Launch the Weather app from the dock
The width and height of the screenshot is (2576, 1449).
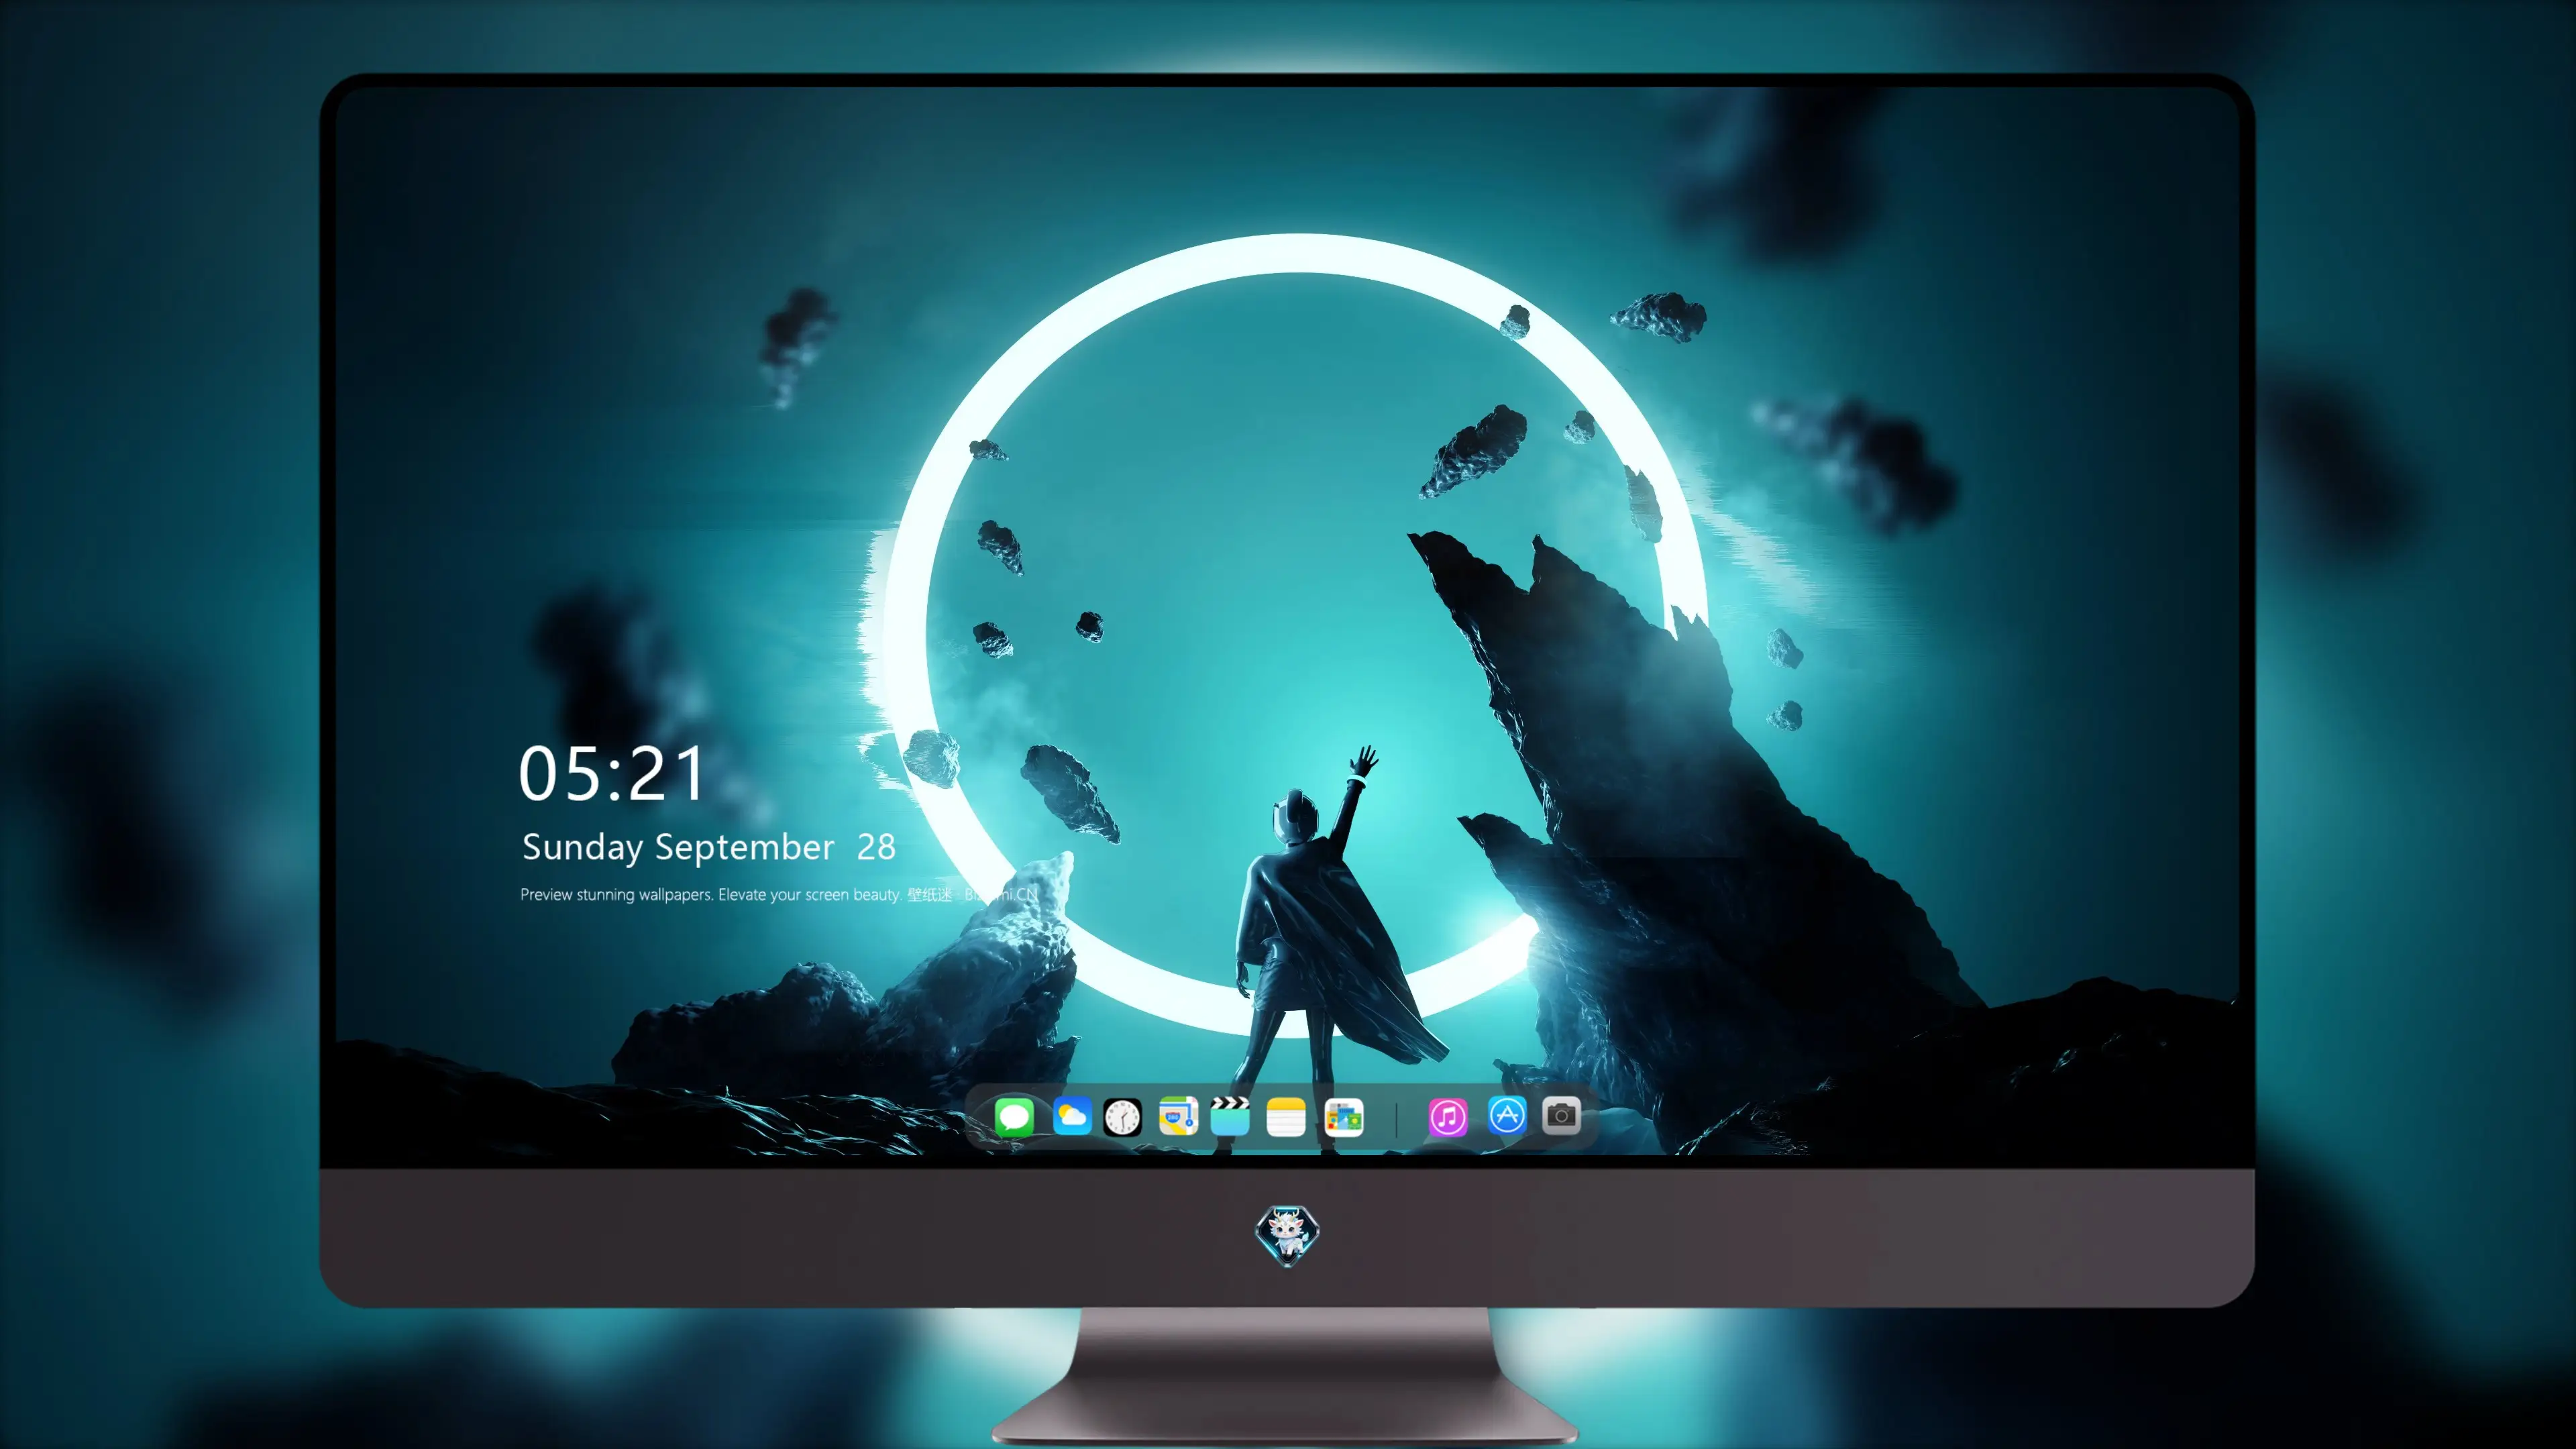(1072, 1116)
